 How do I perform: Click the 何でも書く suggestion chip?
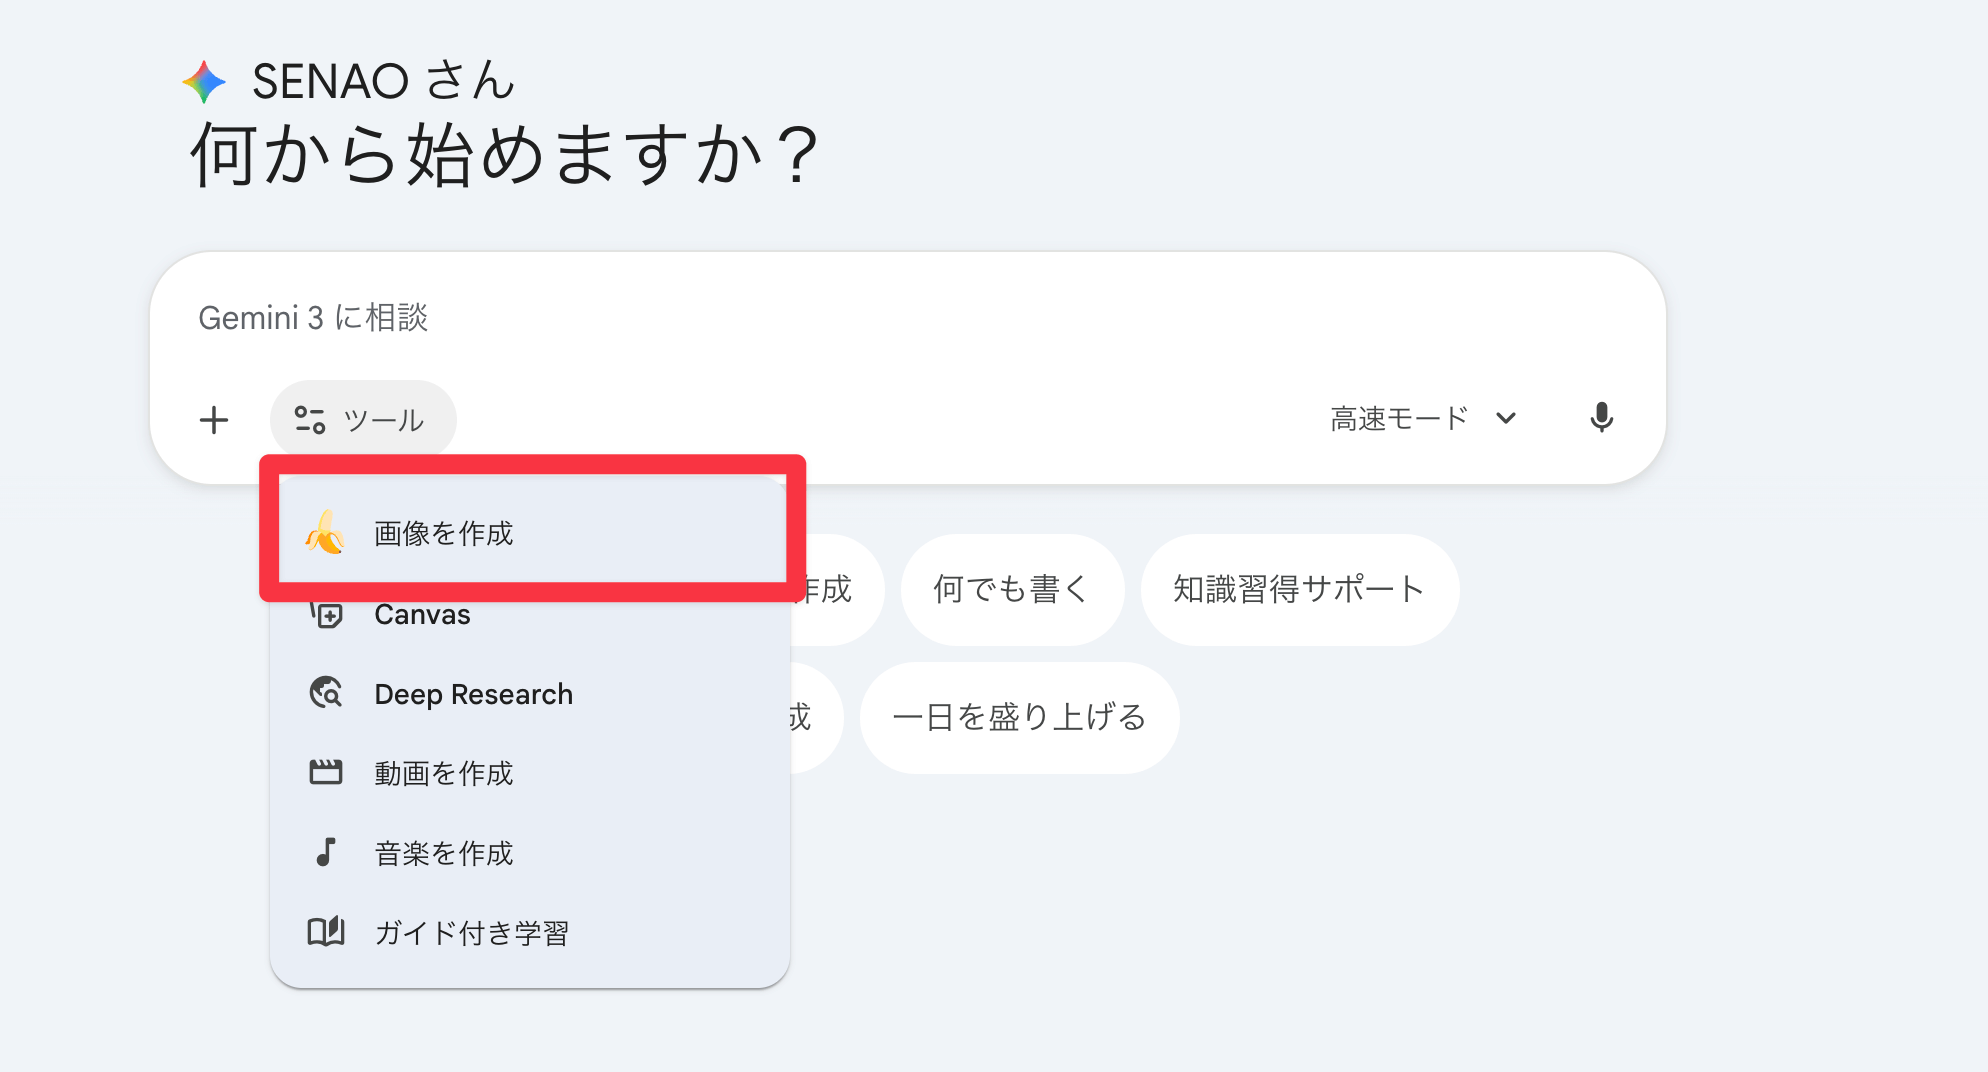tap(1011, 589)
